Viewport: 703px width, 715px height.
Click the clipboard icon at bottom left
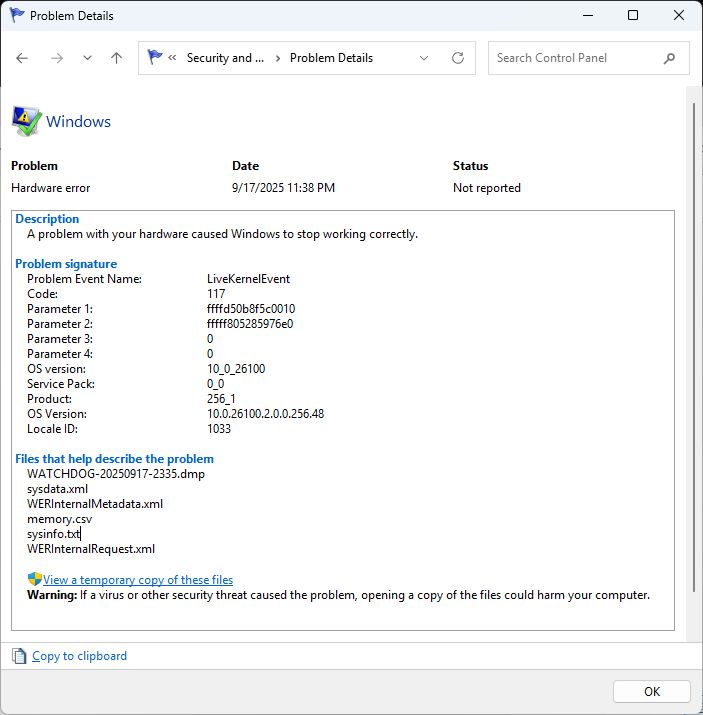[x=19, y=656]
